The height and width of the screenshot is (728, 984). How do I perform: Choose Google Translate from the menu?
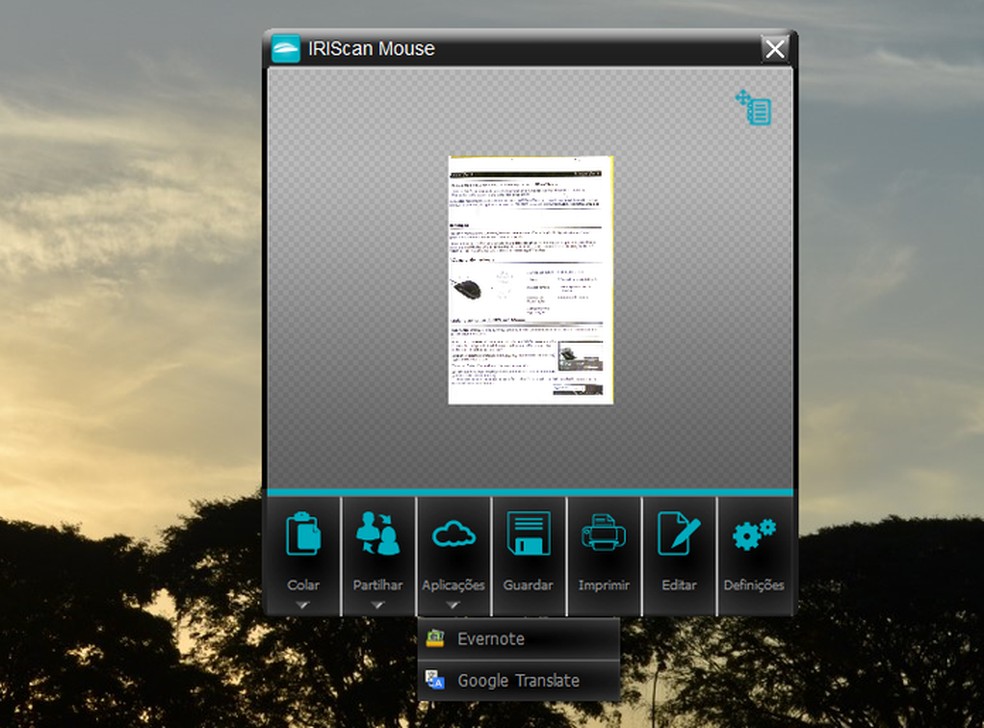[518, 680]
